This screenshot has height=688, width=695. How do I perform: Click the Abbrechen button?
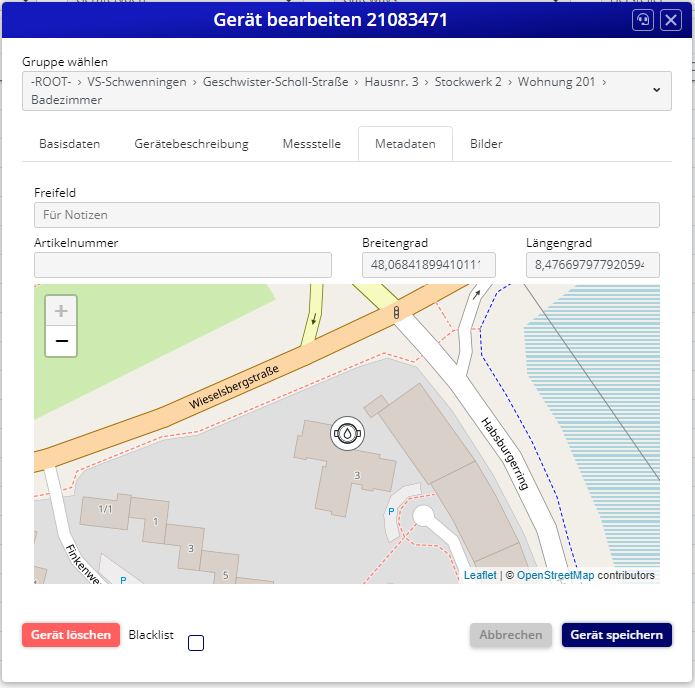pos(510,635)
